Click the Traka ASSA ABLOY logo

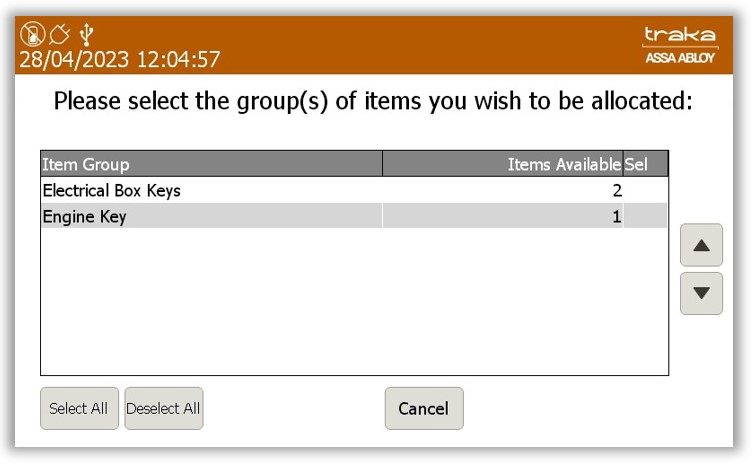coord(679,45)
